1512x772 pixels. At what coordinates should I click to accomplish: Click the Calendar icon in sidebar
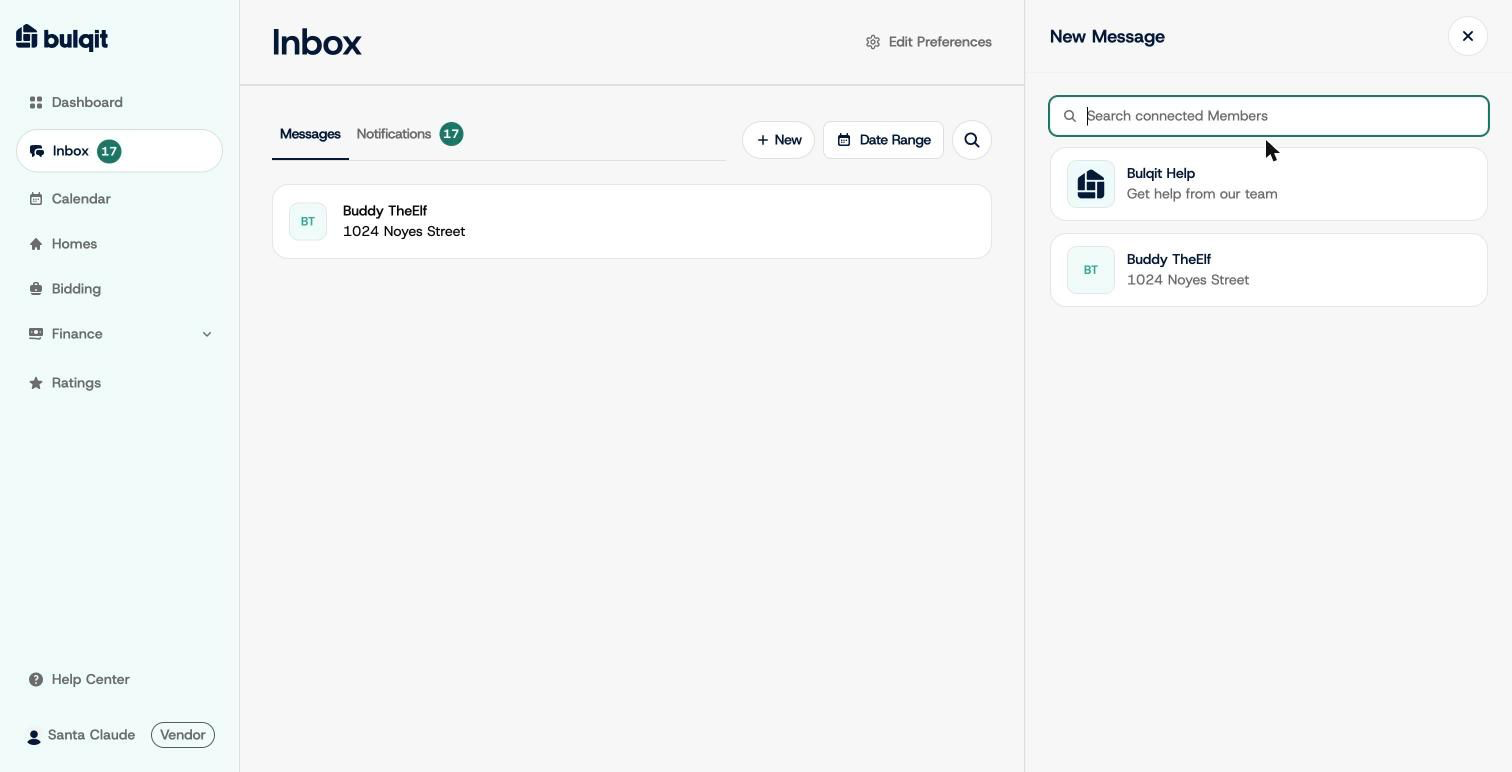click(x=36, y=199)
